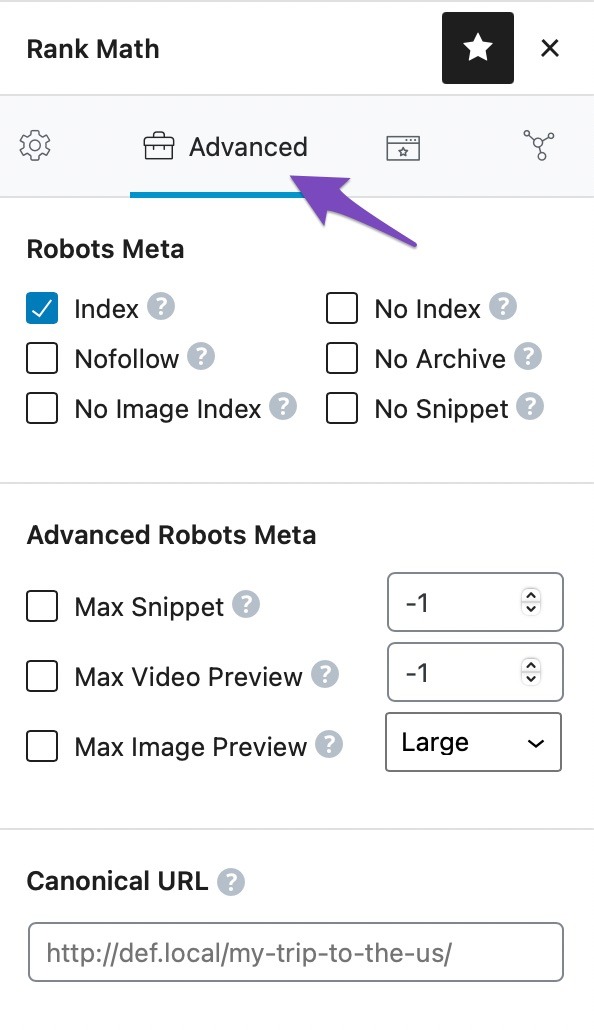Screen dimensions: 594x1030
Task: Select the Advanced briefcase tab icon
Action: 160,146
